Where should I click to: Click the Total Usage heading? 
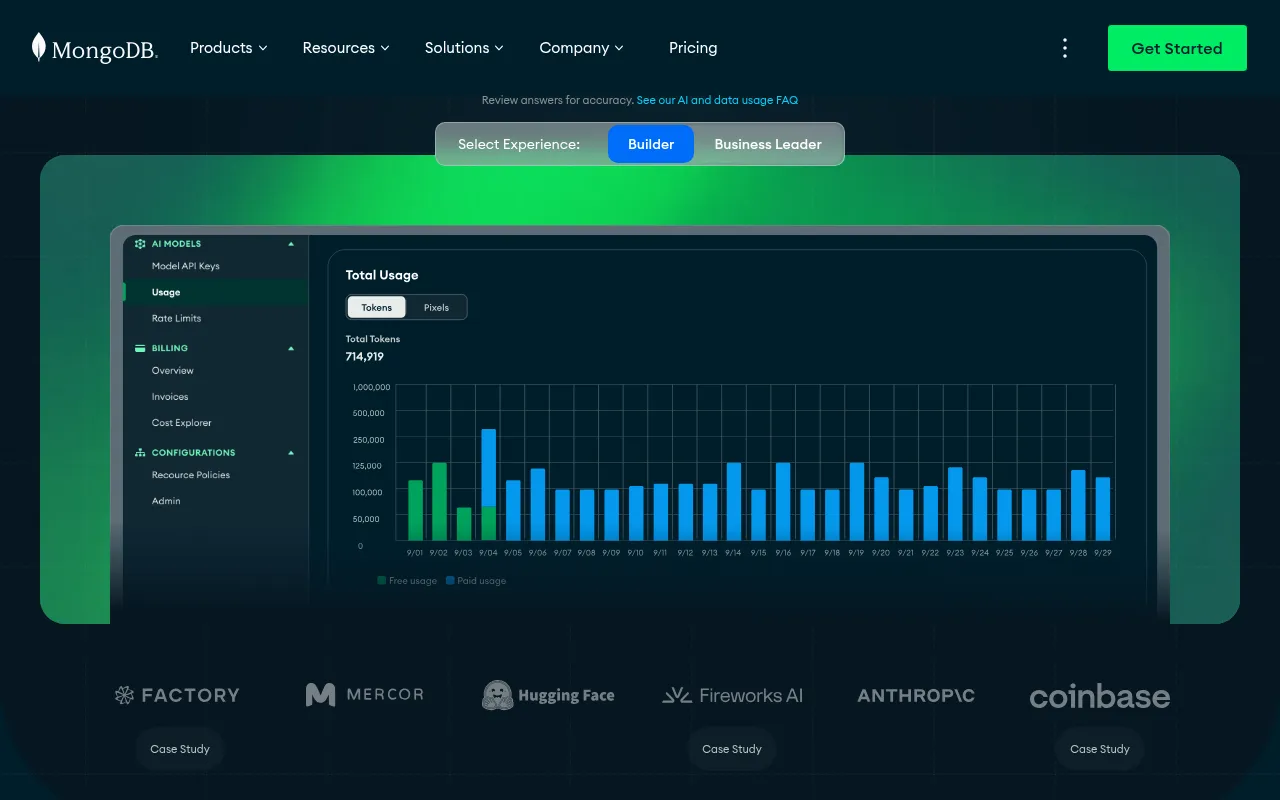coord(382,275)
